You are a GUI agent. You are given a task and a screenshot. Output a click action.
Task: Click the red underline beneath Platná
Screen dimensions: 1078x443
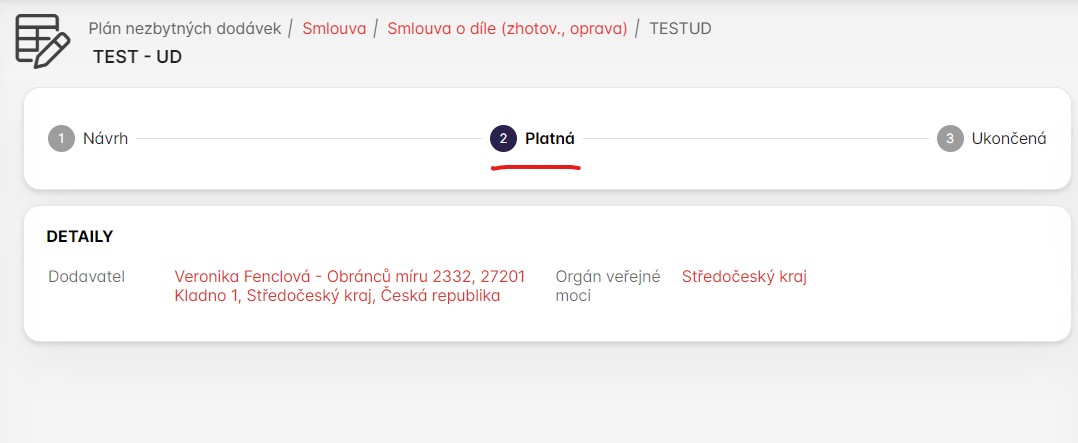(x=536, y=166)
